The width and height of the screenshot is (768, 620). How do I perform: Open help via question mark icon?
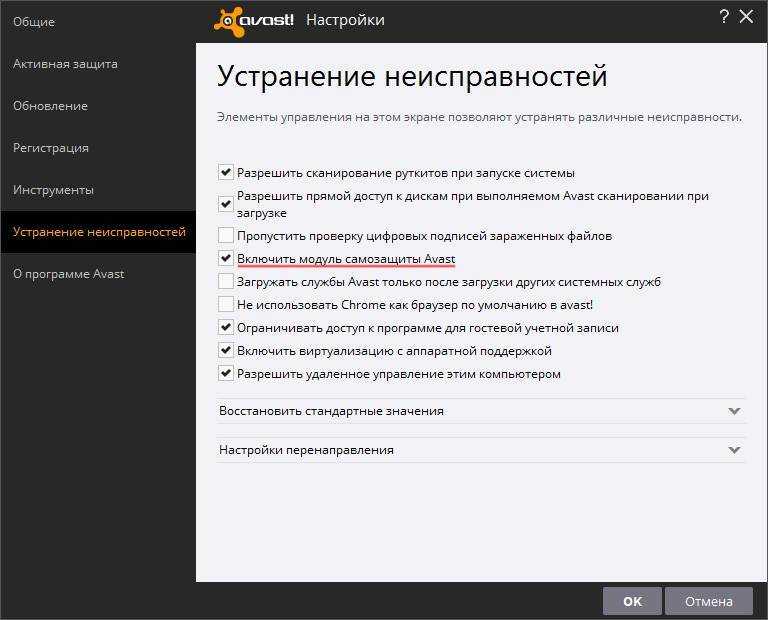(724, 17)
